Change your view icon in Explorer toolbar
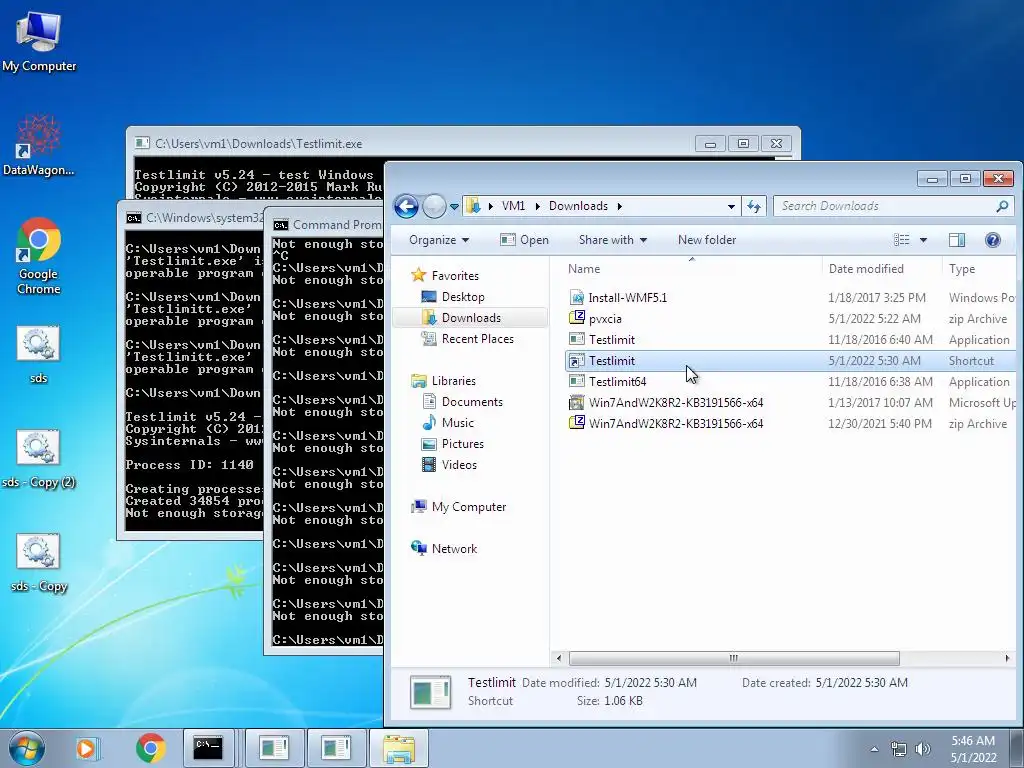This screenshot has height=768, width=1024. [901, 240]
